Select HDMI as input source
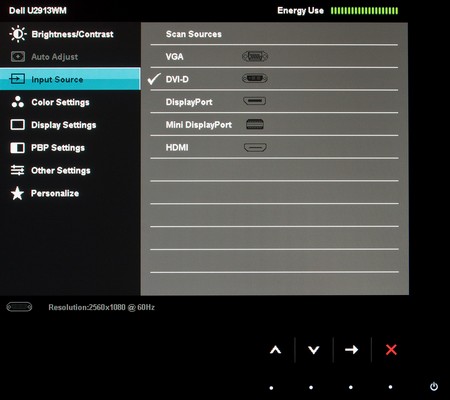This screenshot has width=450, height=400. [x=274, y=147]
